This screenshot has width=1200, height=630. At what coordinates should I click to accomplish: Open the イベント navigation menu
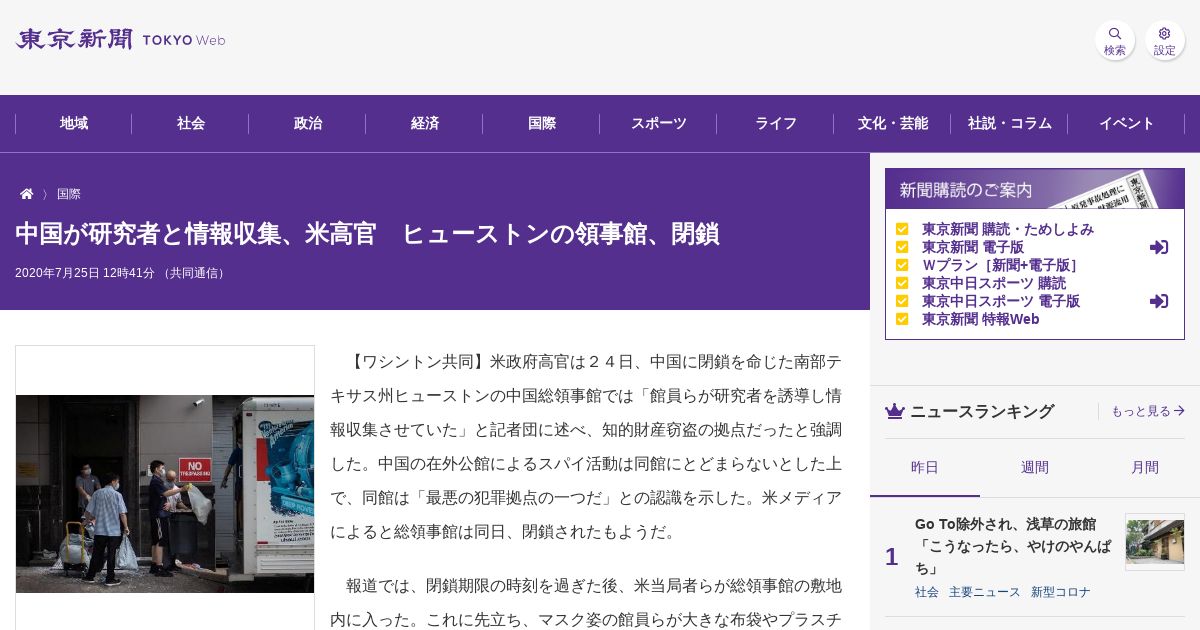[1127, 123]
